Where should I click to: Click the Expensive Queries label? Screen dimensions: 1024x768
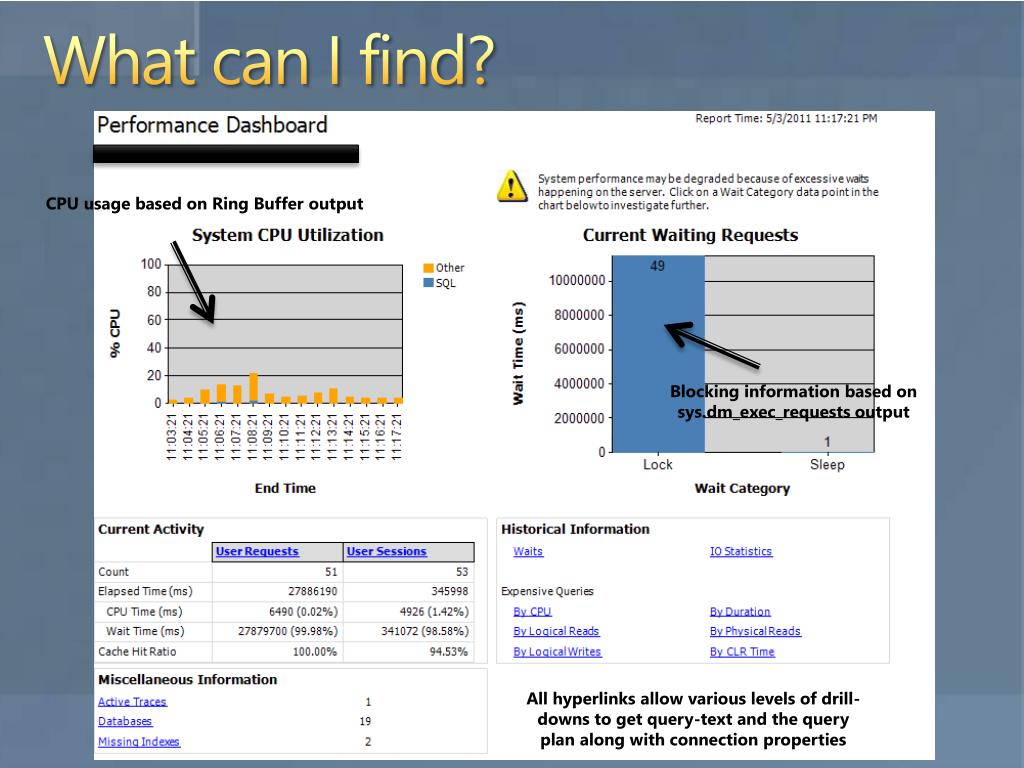tap(547, 591)
